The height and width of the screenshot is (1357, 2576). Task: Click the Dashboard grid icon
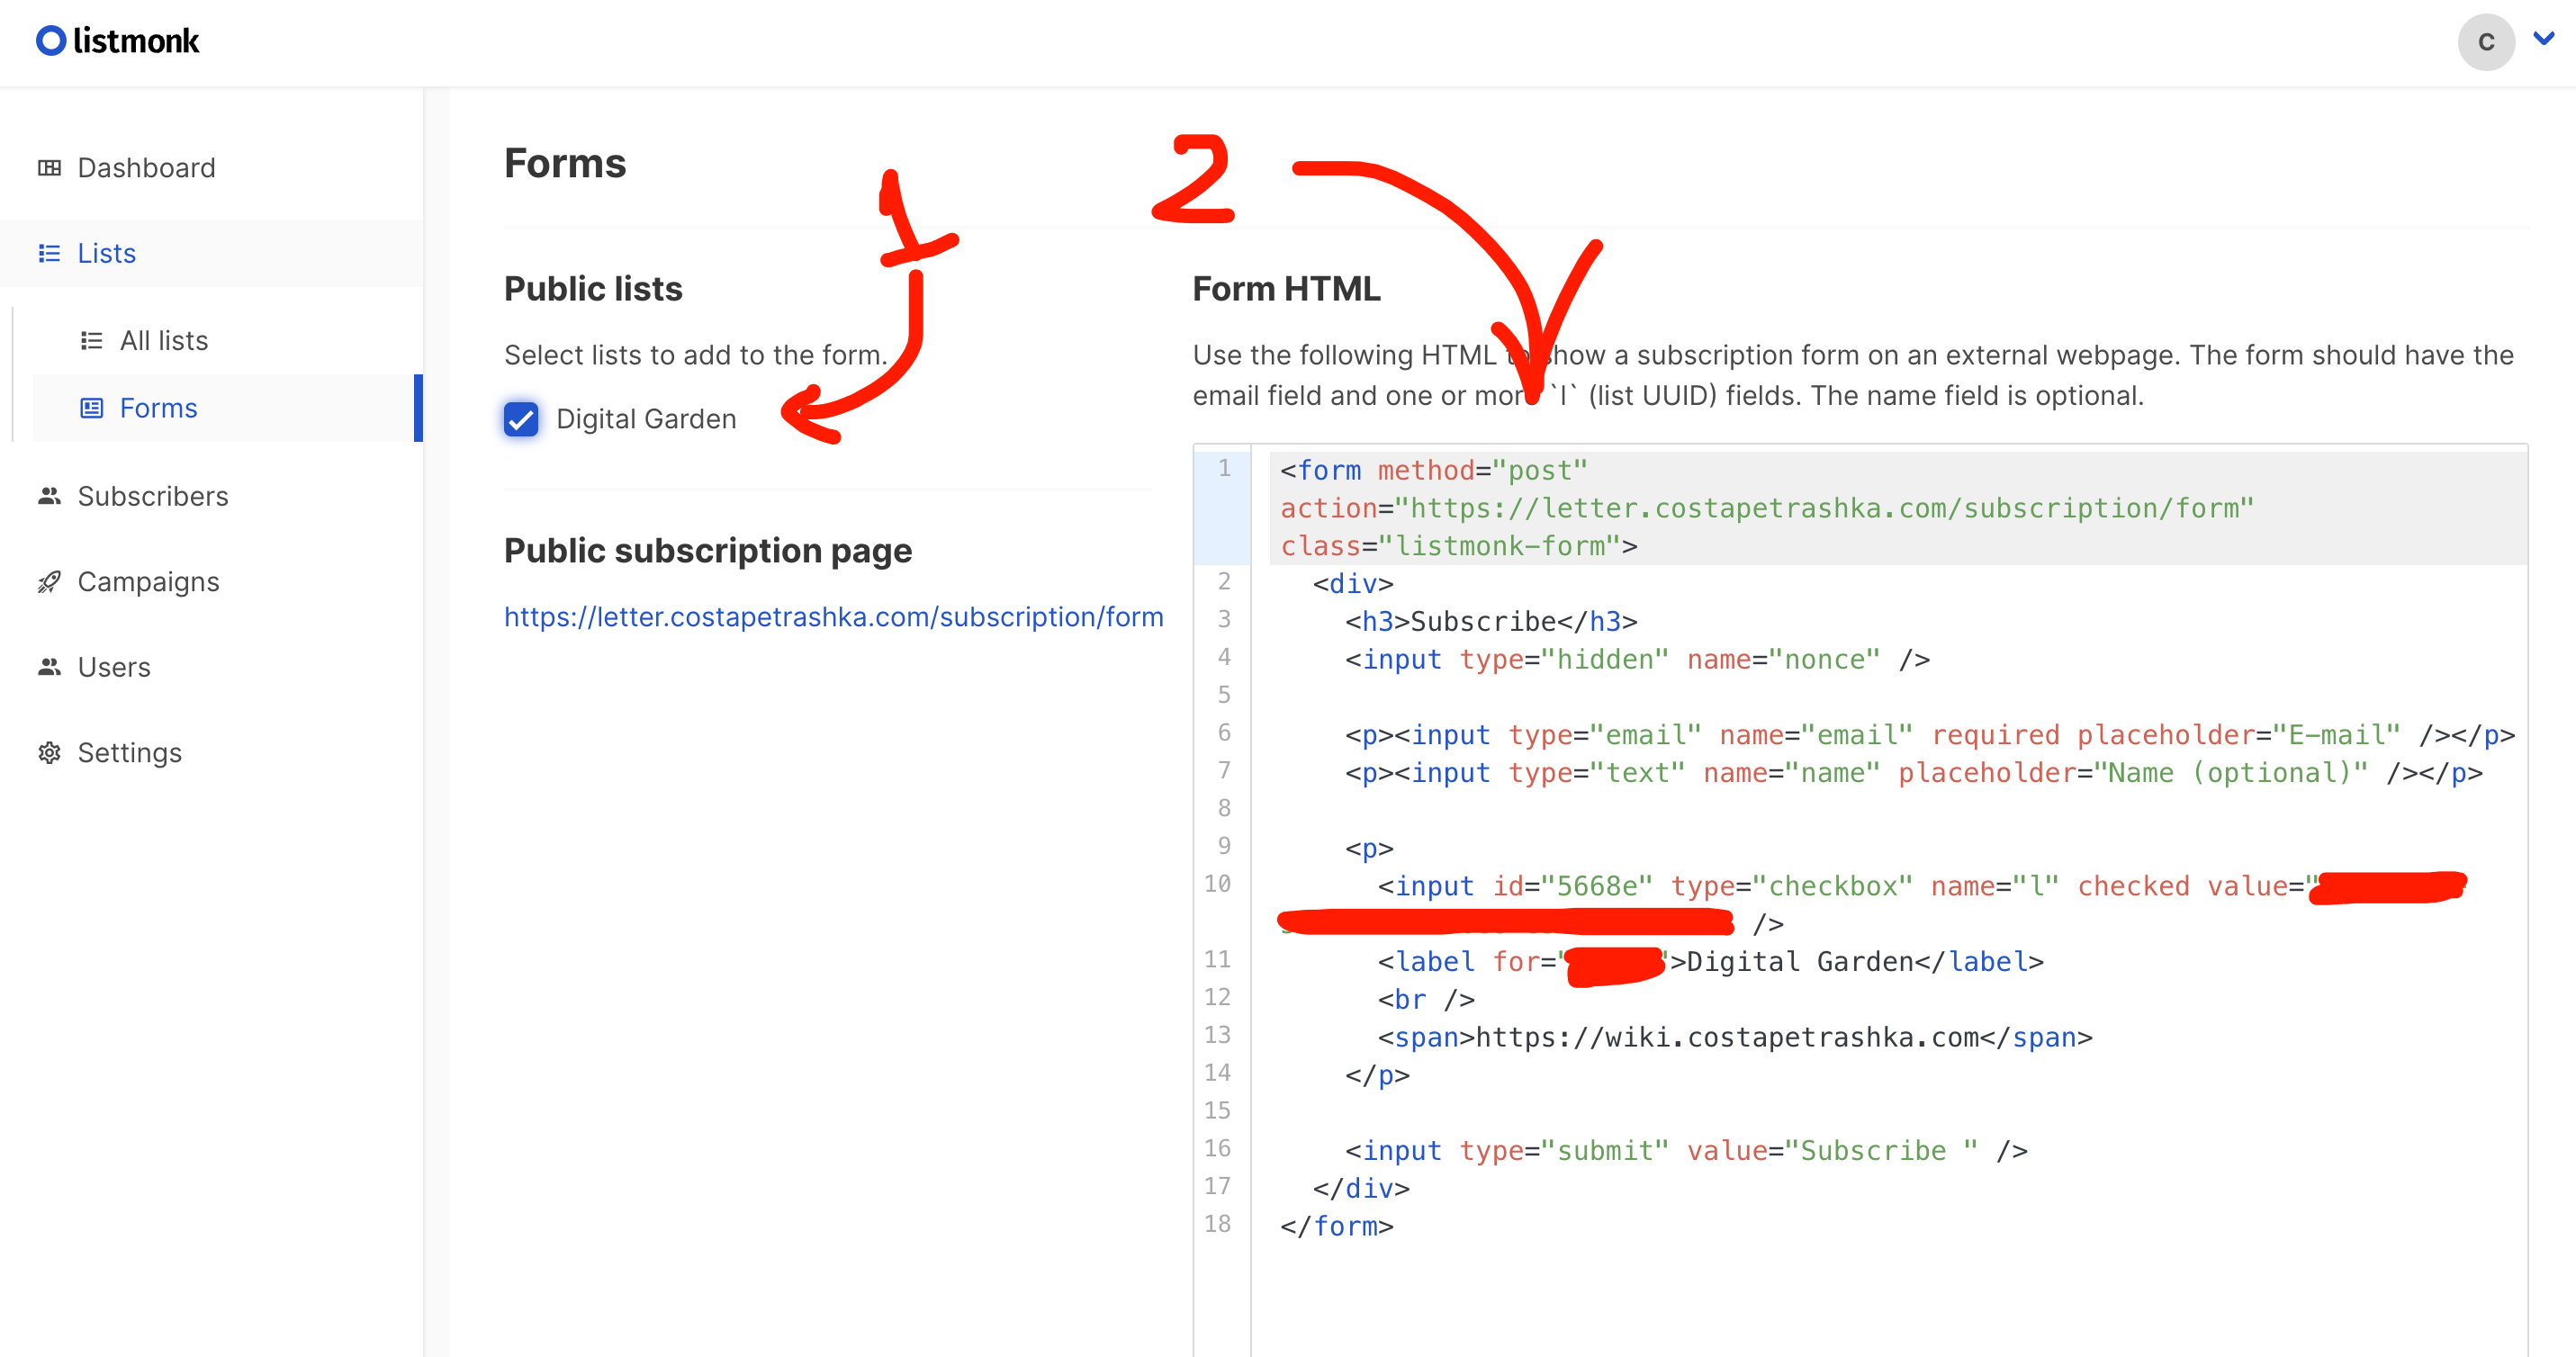(x=49, y=167)
